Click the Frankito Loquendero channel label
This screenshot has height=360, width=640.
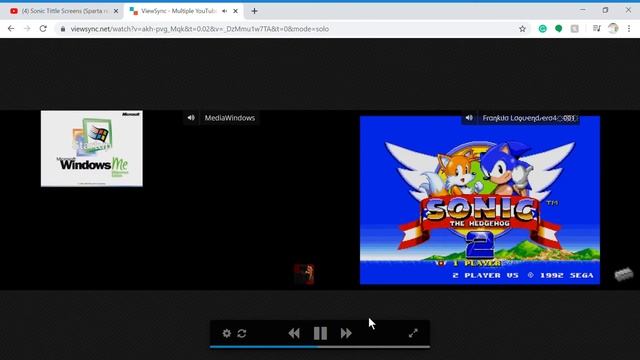click(528, 118)
